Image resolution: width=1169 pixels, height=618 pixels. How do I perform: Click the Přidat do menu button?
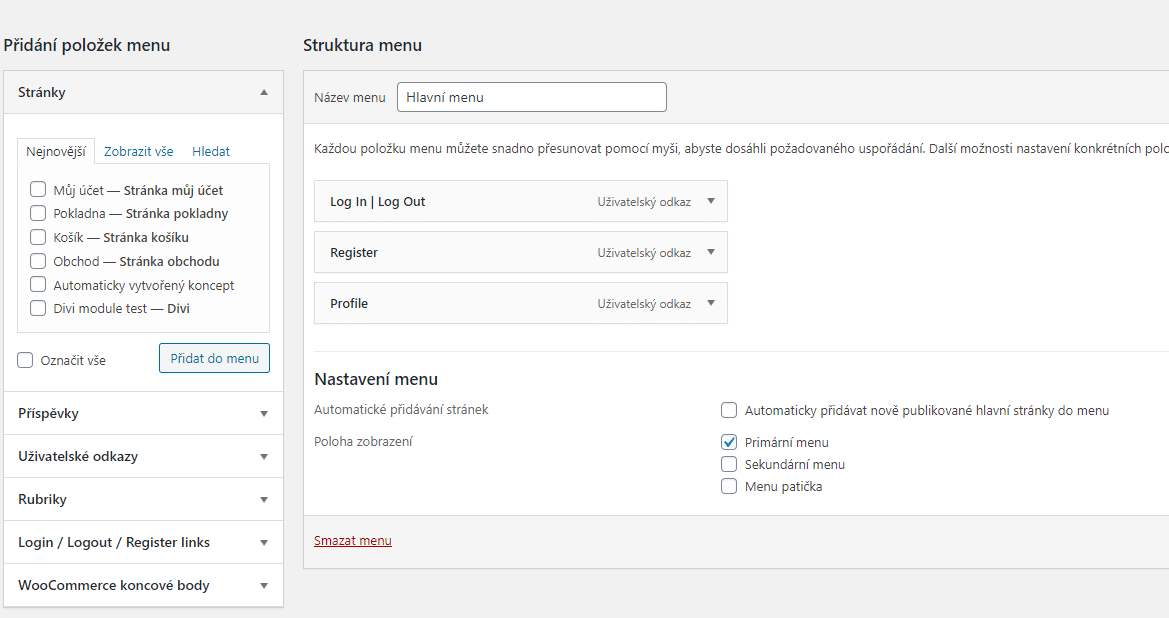pyautogui.click(x=215, y=358)
